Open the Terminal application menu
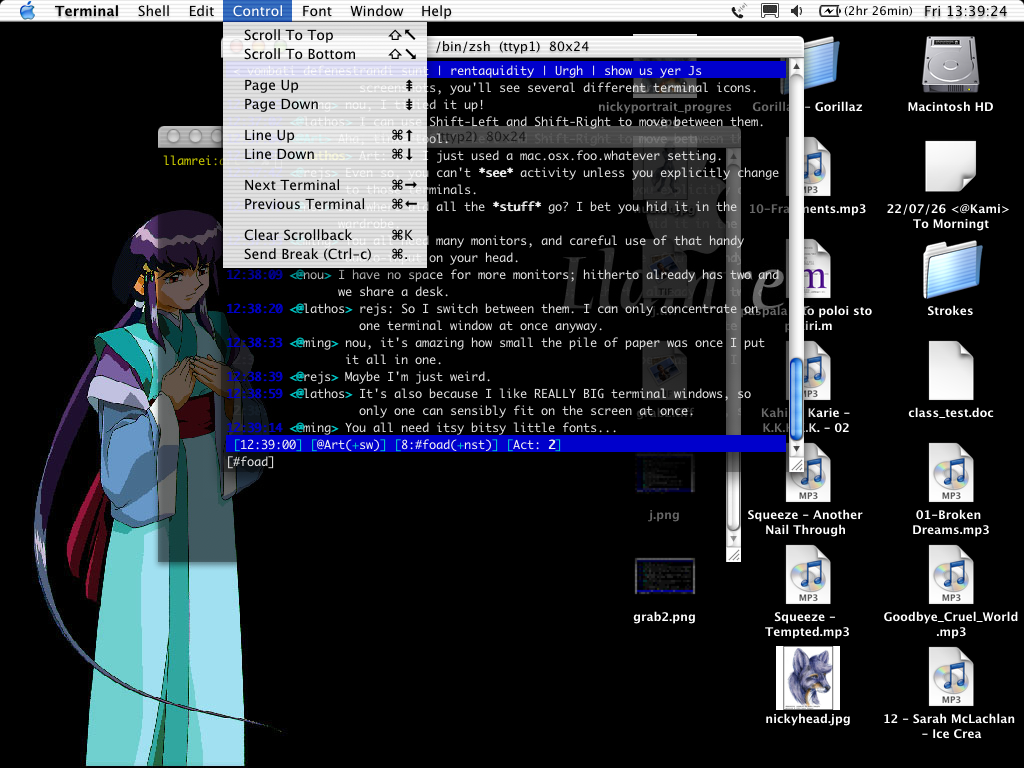The height and width of the screenshot is (768, 1024). [87, 11]
